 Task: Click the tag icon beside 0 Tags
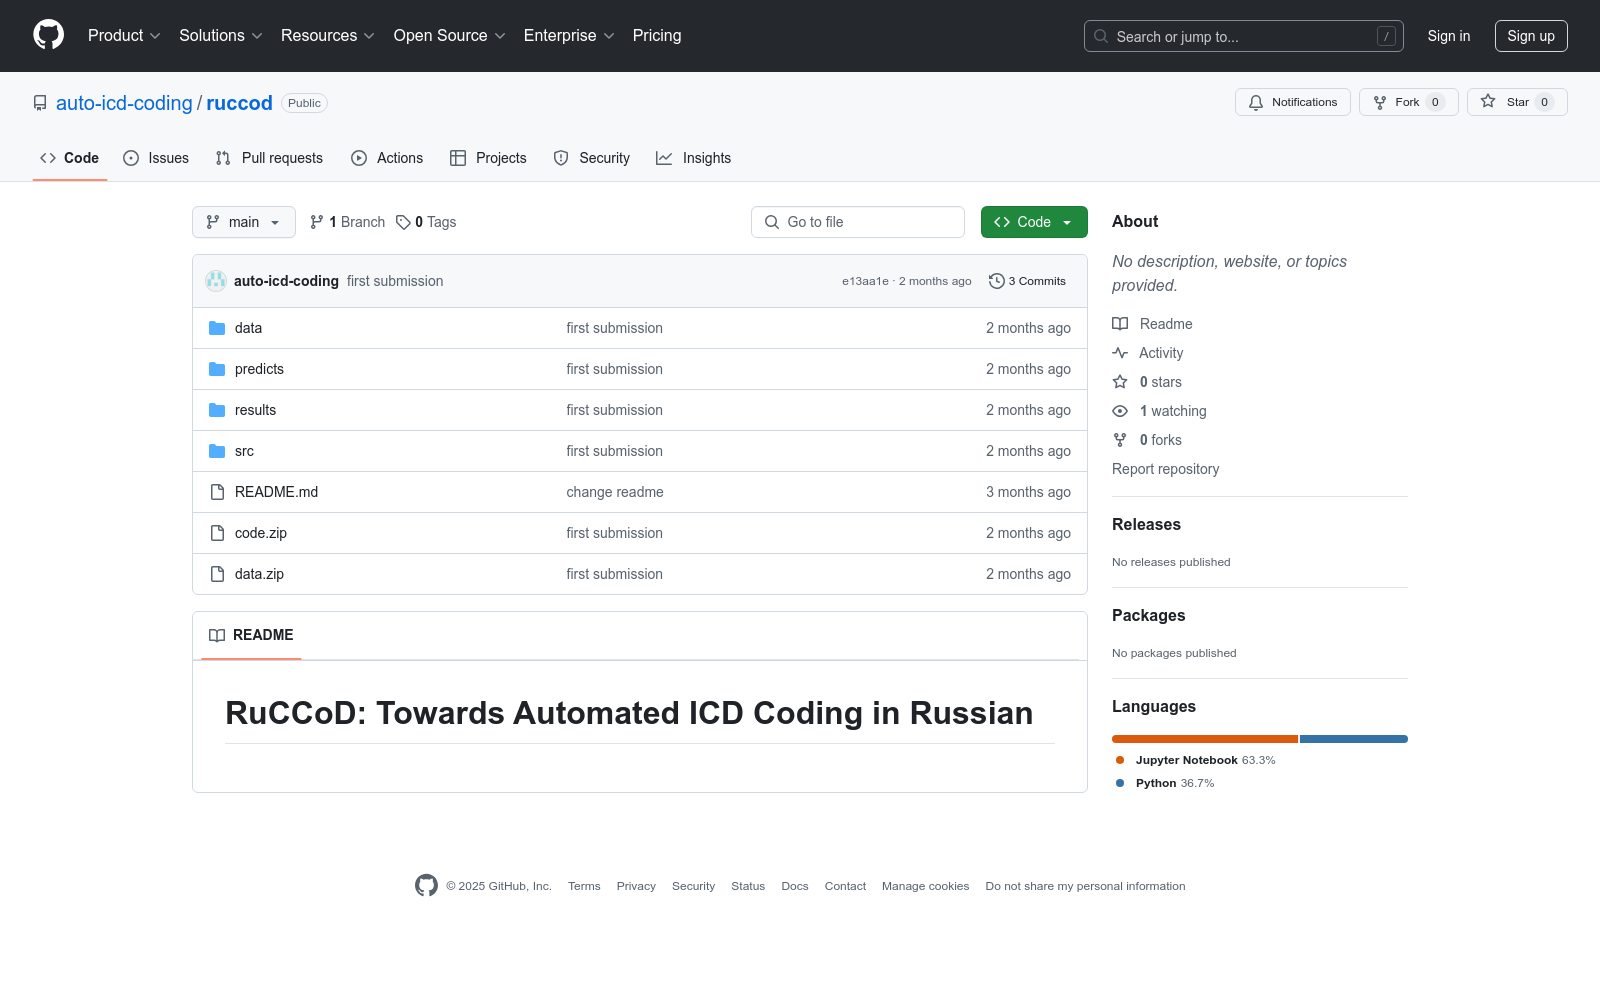tap(403, 222)
